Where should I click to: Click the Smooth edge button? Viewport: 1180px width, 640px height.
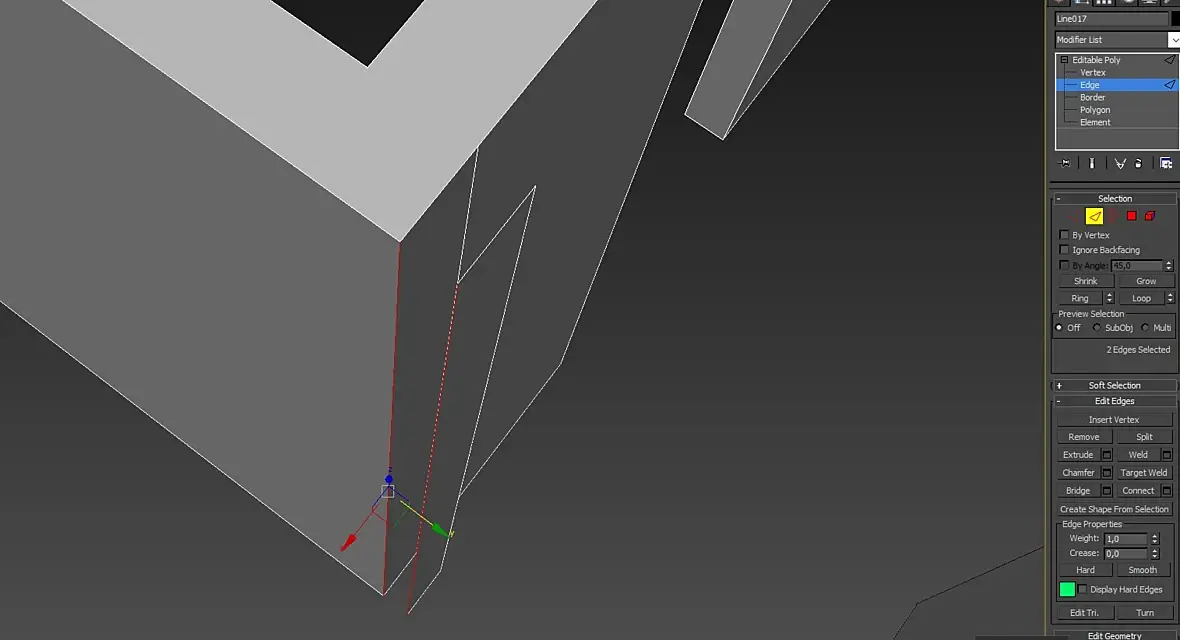pos(1142,570)
